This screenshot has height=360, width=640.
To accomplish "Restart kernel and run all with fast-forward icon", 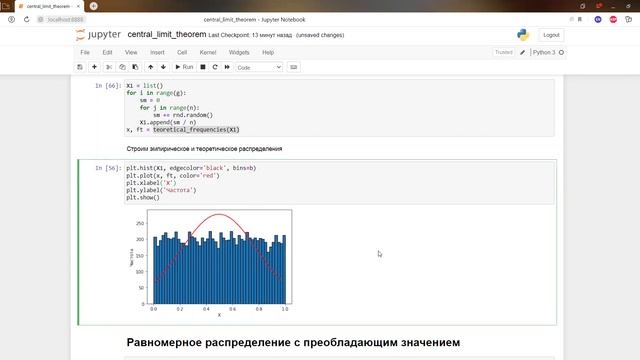I will (x=227, y=67).
